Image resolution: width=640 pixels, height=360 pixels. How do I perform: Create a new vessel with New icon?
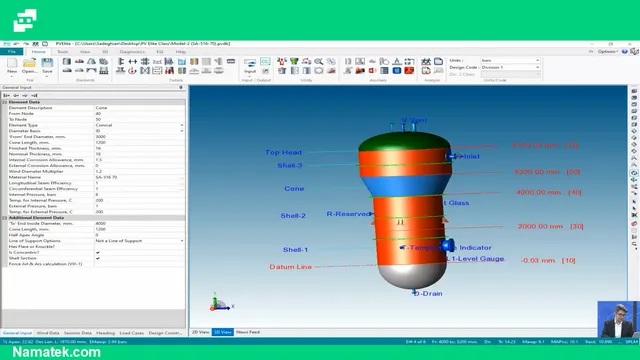pos(12,65)
